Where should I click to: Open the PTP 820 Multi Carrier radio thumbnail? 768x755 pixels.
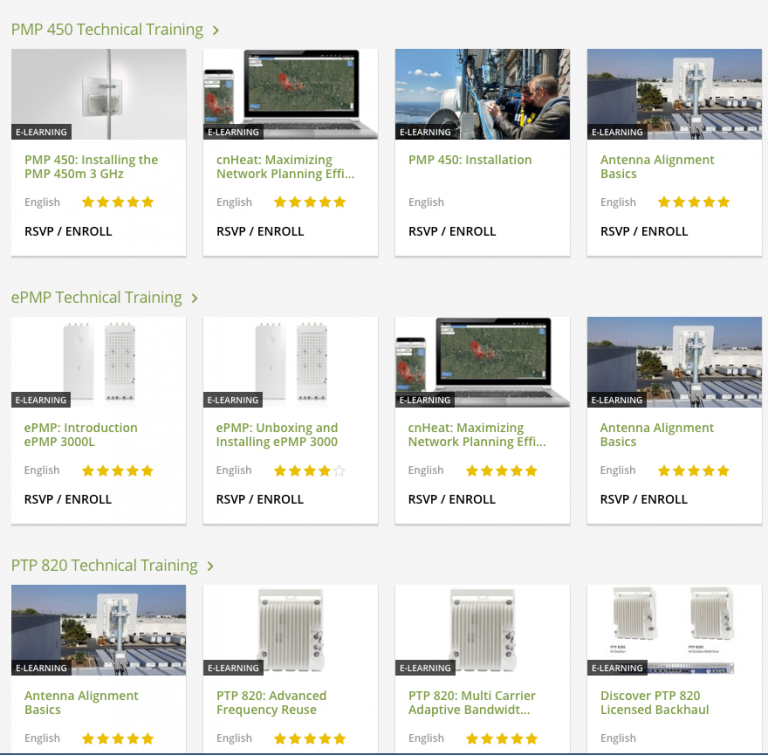(x=482, y=630)
